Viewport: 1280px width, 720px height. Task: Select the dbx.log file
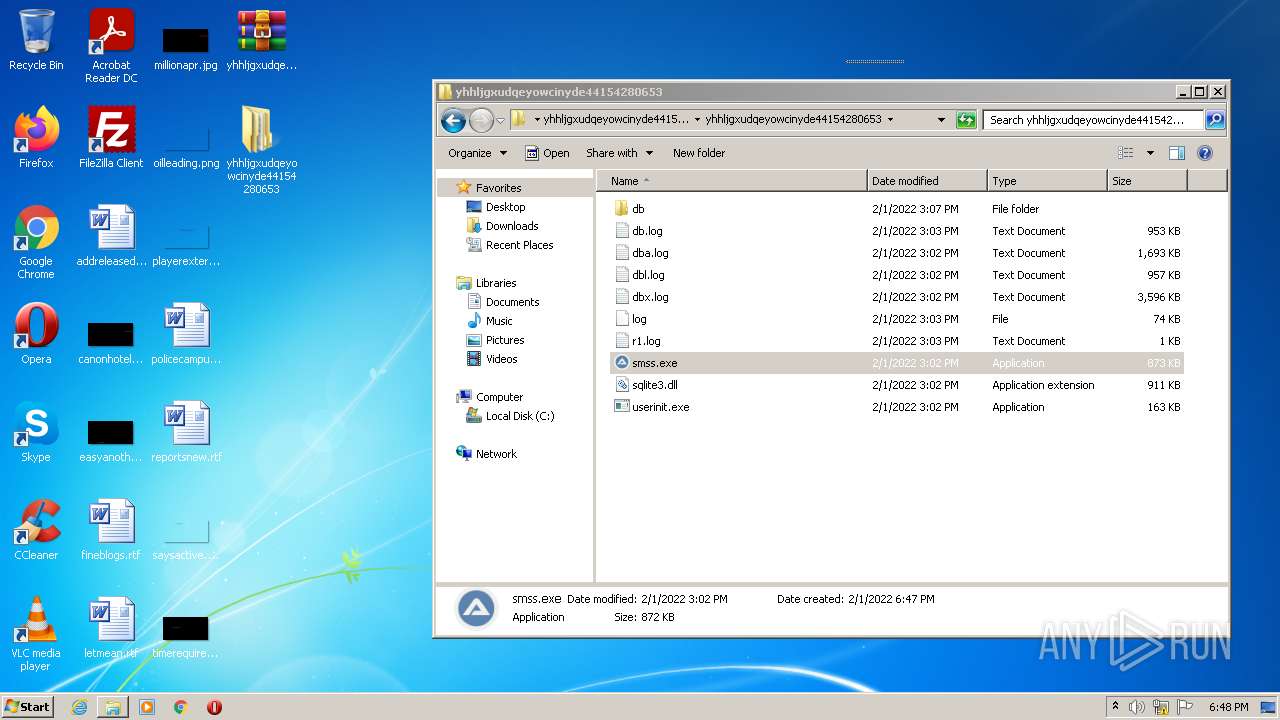click(897, 297)
